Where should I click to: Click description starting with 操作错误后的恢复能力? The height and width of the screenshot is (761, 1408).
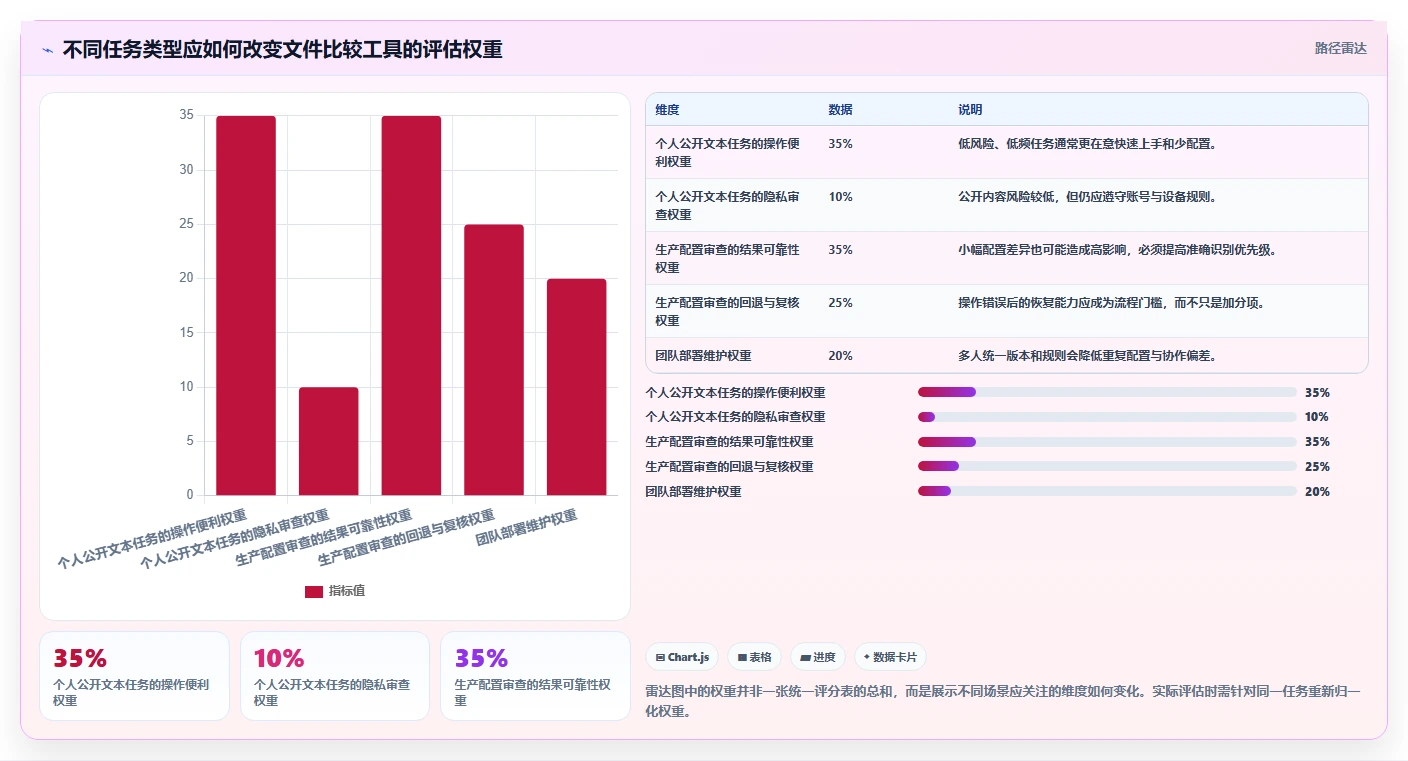pyautogui.click(x=1111, y=302)
